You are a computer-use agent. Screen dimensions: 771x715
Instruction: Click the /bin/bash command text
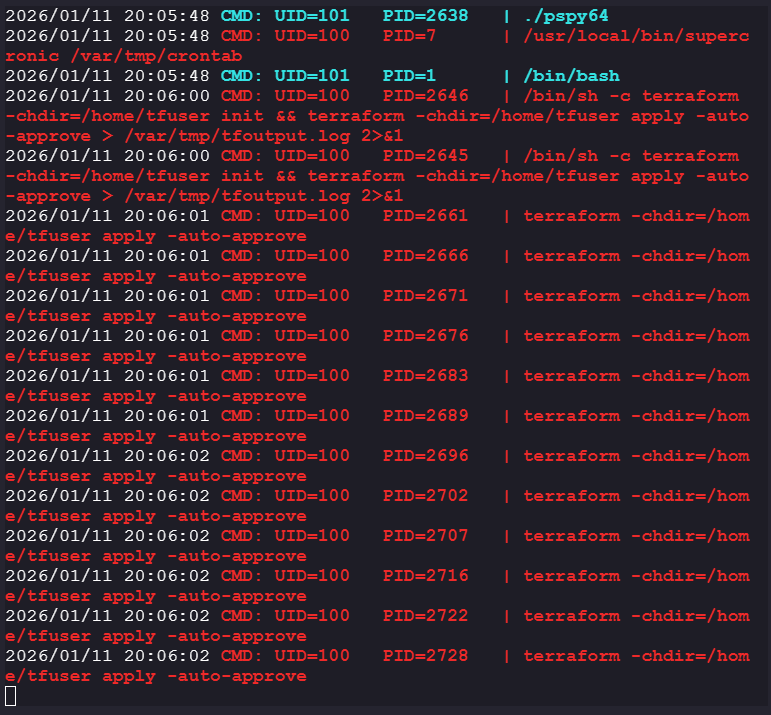point(571,76)
